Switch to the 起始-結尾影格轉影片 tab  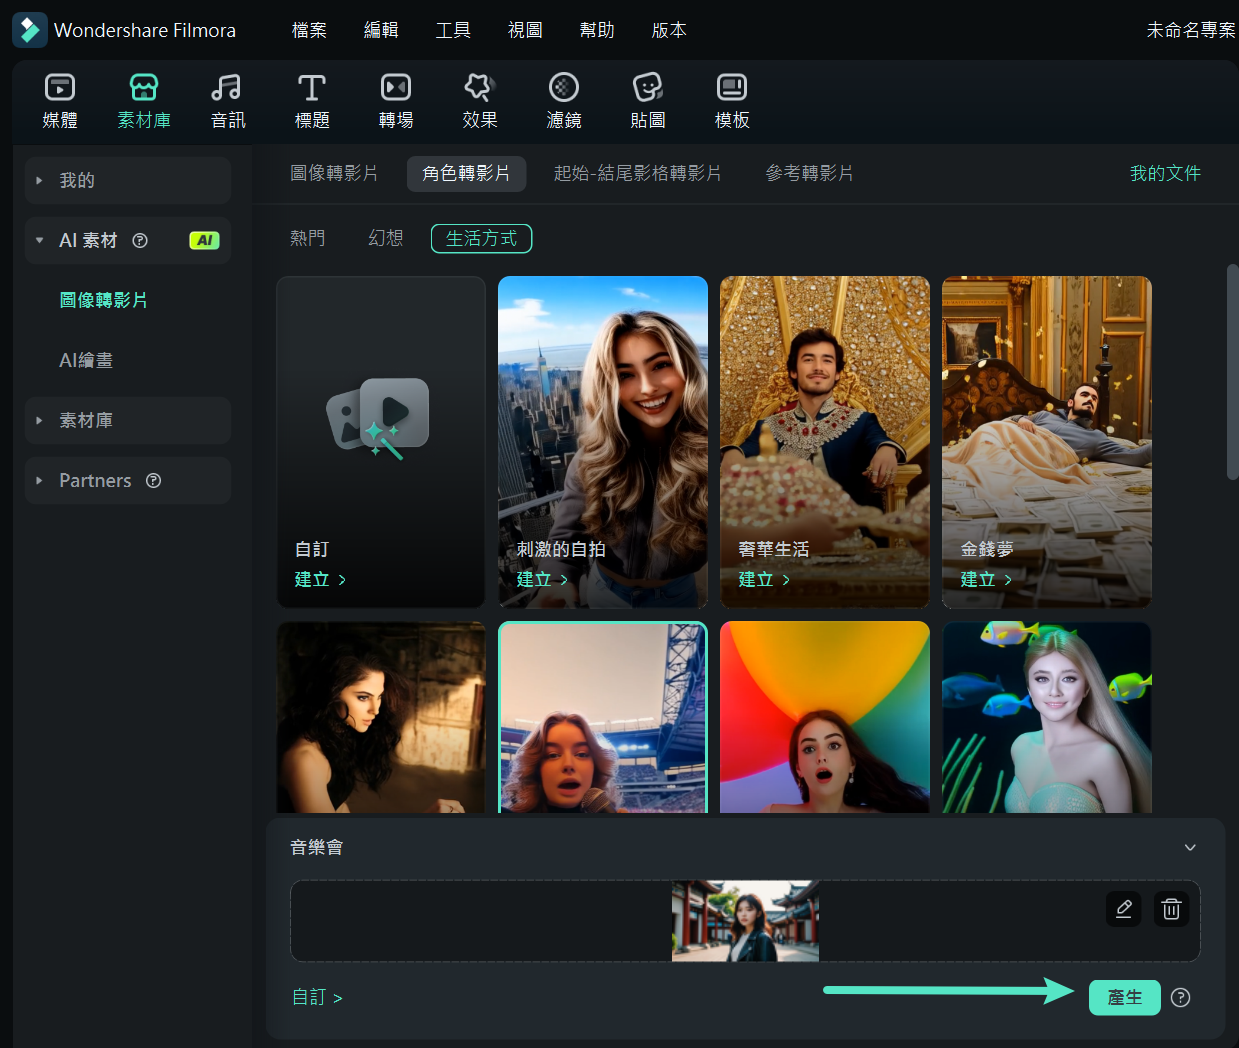(x=638, y=173)
